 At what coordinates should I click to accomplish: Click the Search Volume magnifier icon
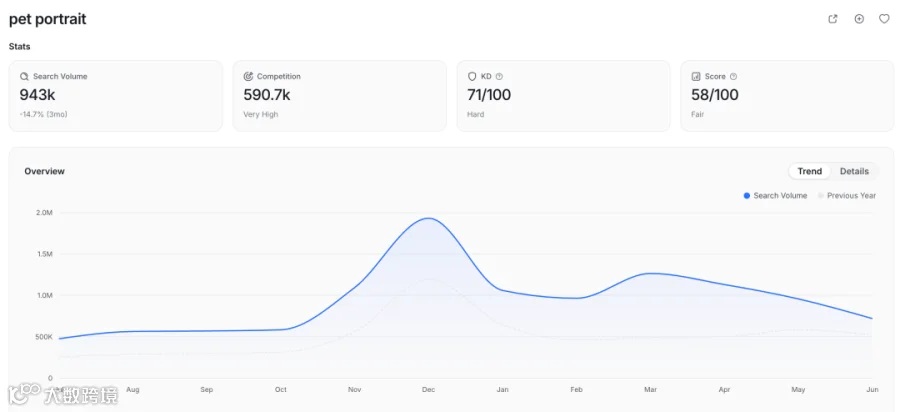(24, 76)
